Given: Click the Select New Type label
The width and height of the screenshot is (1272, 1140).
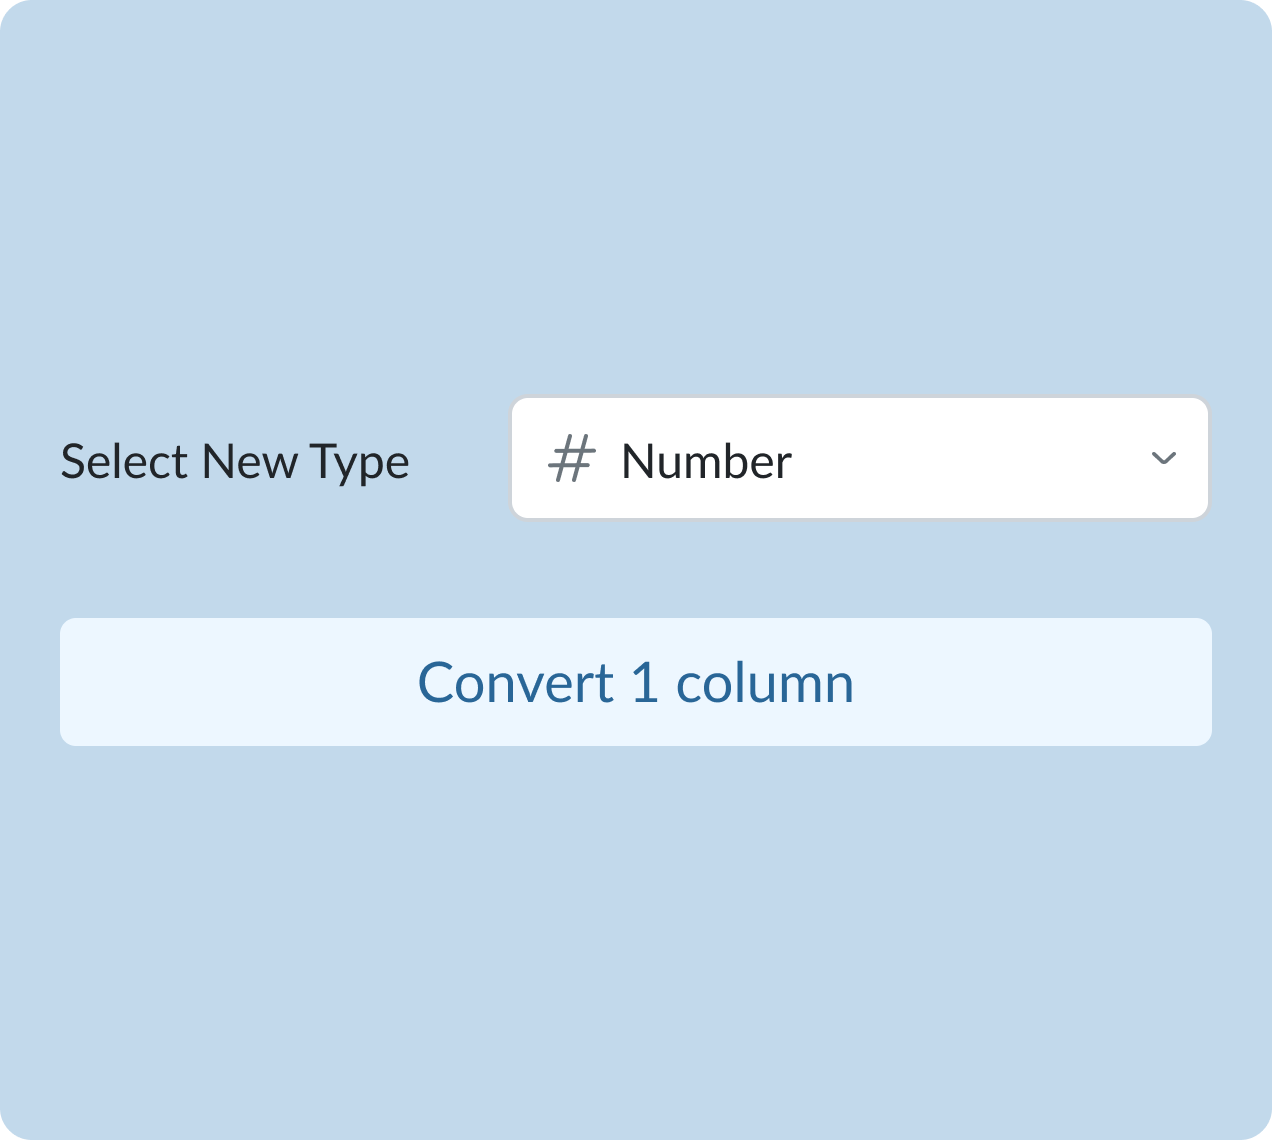Looking at the screenshot, I should point(235,462).
